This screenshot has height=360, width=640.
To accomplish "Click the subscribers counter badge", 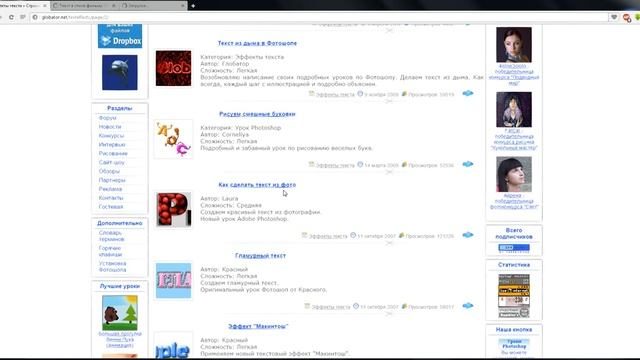I will click(x=514, y=248).
